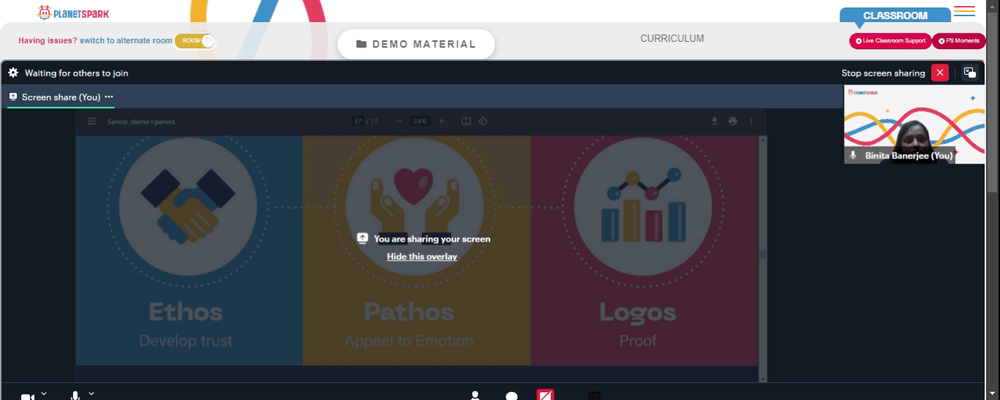Open the chat bubble icon

511,396
